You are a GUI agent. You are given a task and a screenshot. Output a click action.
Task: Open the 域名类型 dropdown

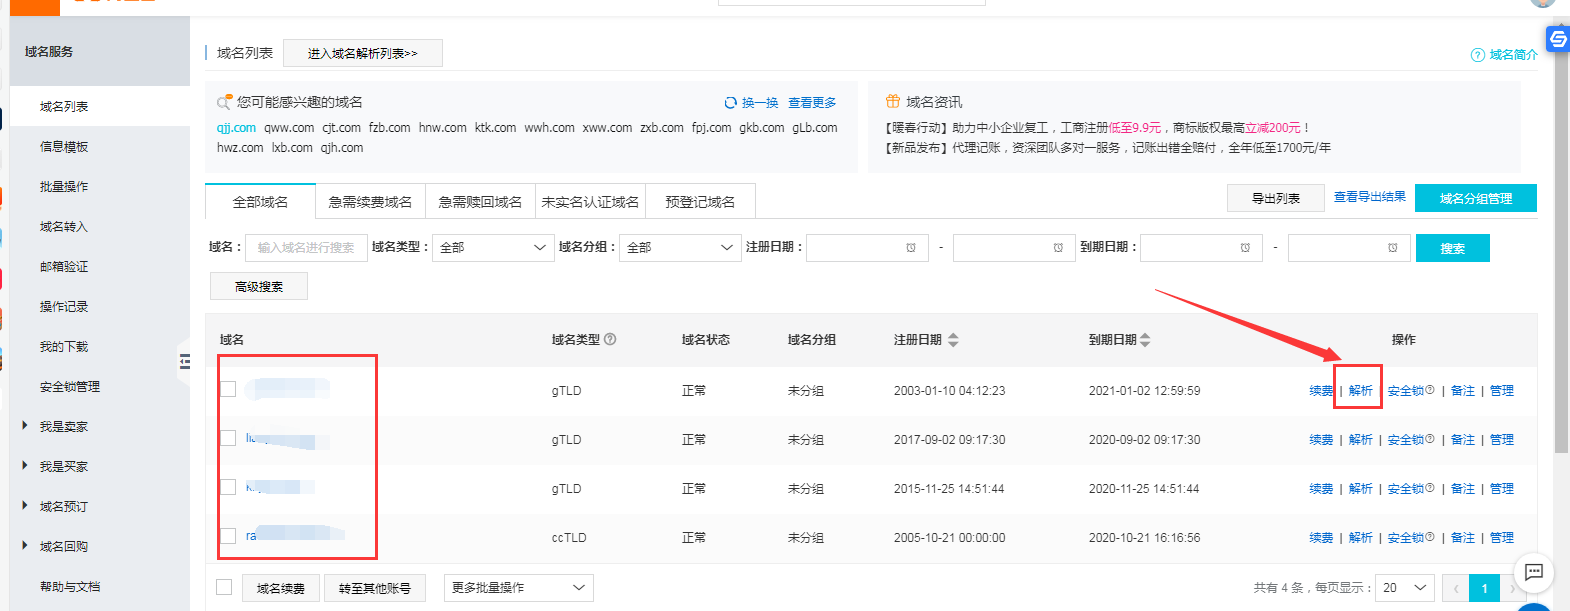pyautogui.click(x=493, y=248)
